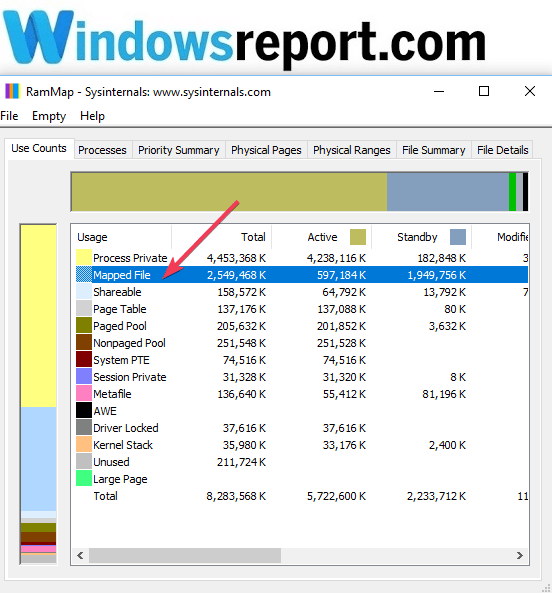Click the 1,949,756 K standby value

(x=436, y=275)
